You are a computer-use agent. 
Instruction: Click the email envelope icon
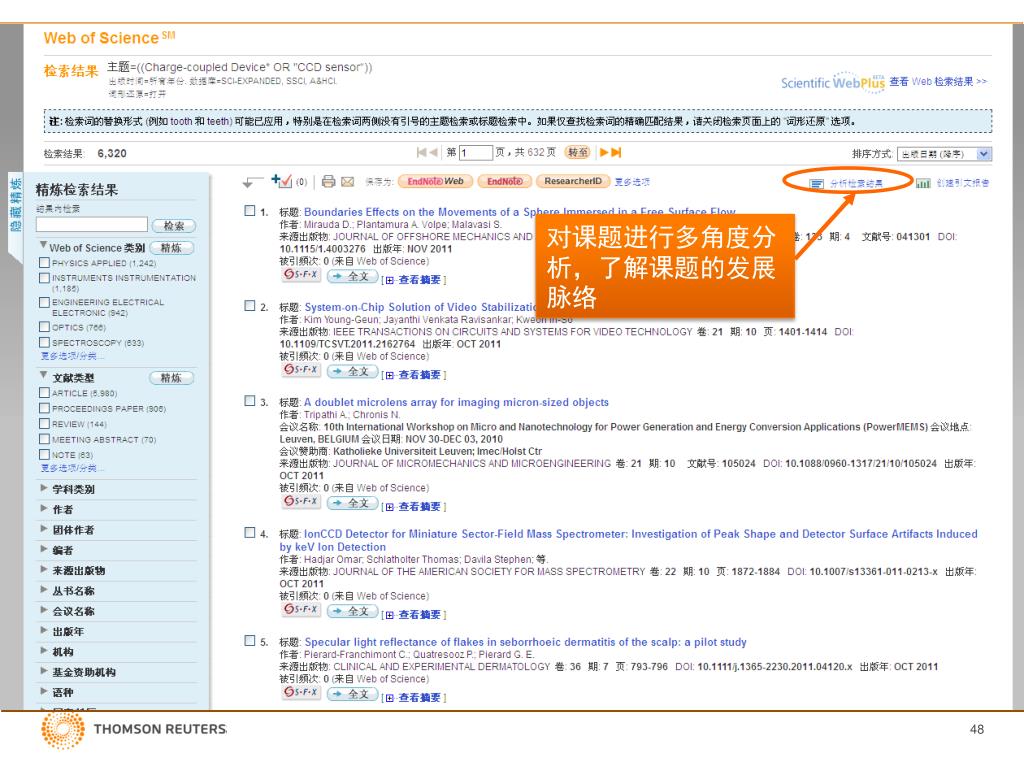coord(347,182)
